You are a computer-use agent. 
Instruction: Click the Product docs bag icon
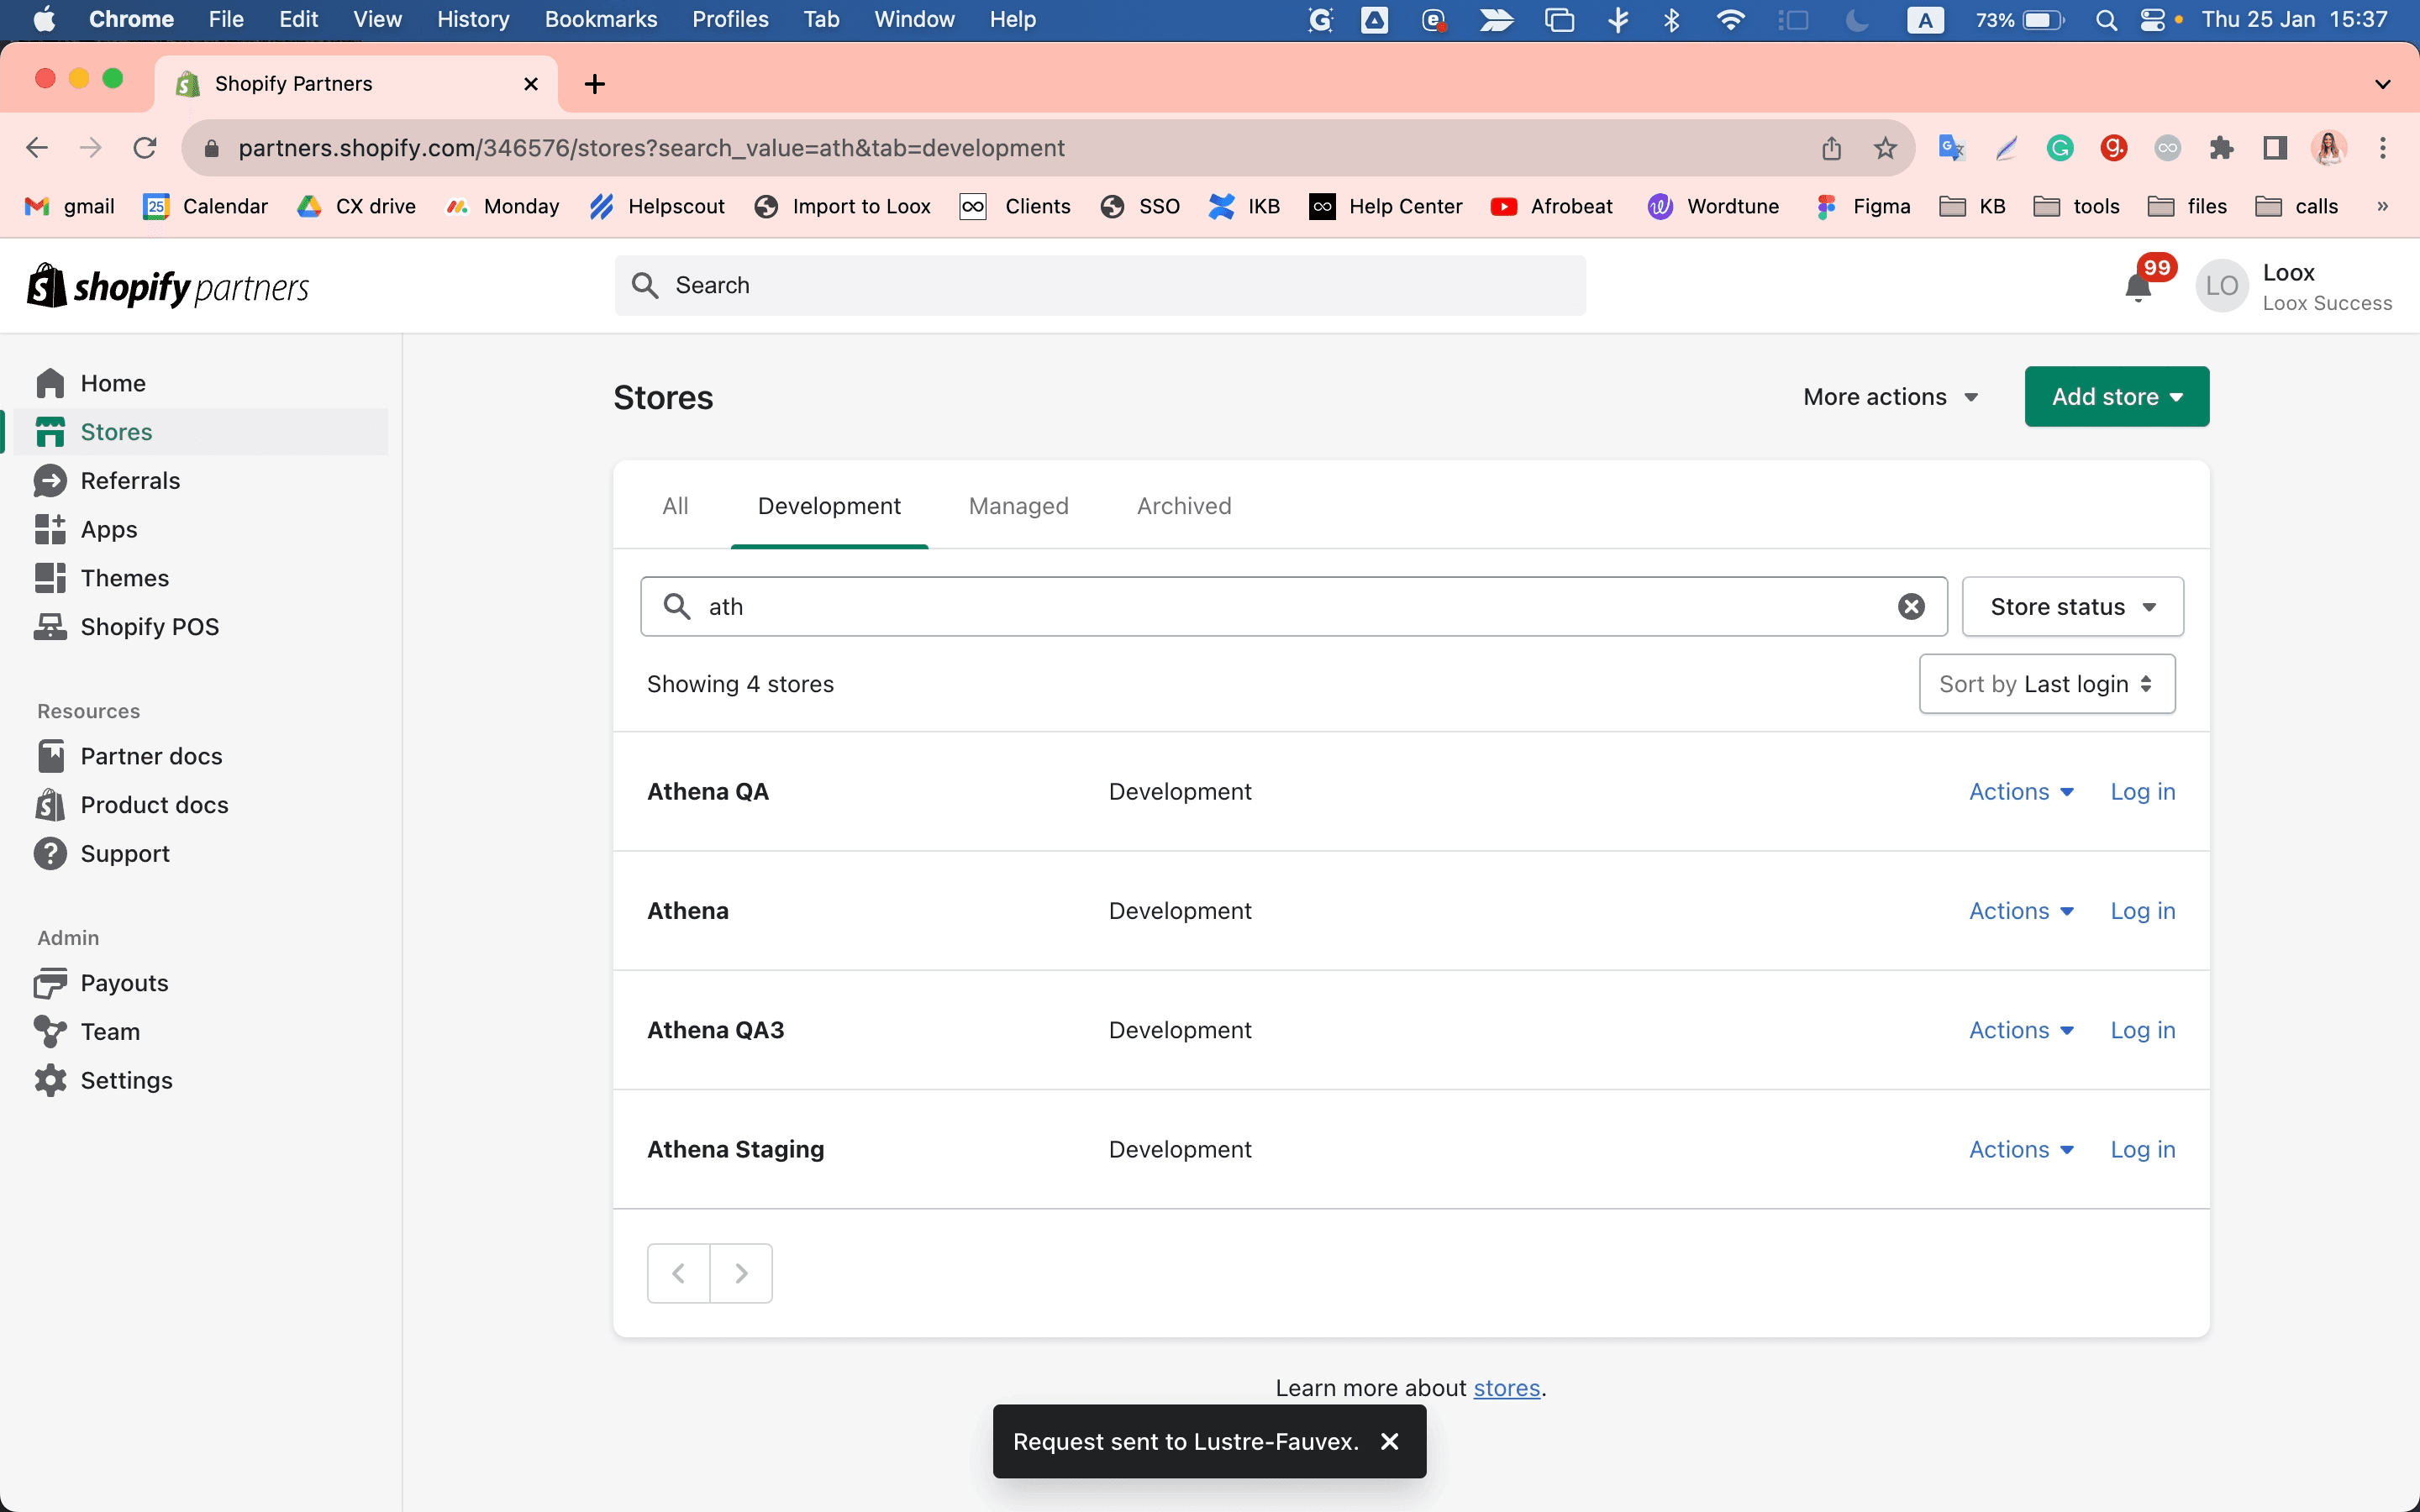coord(50,805)
